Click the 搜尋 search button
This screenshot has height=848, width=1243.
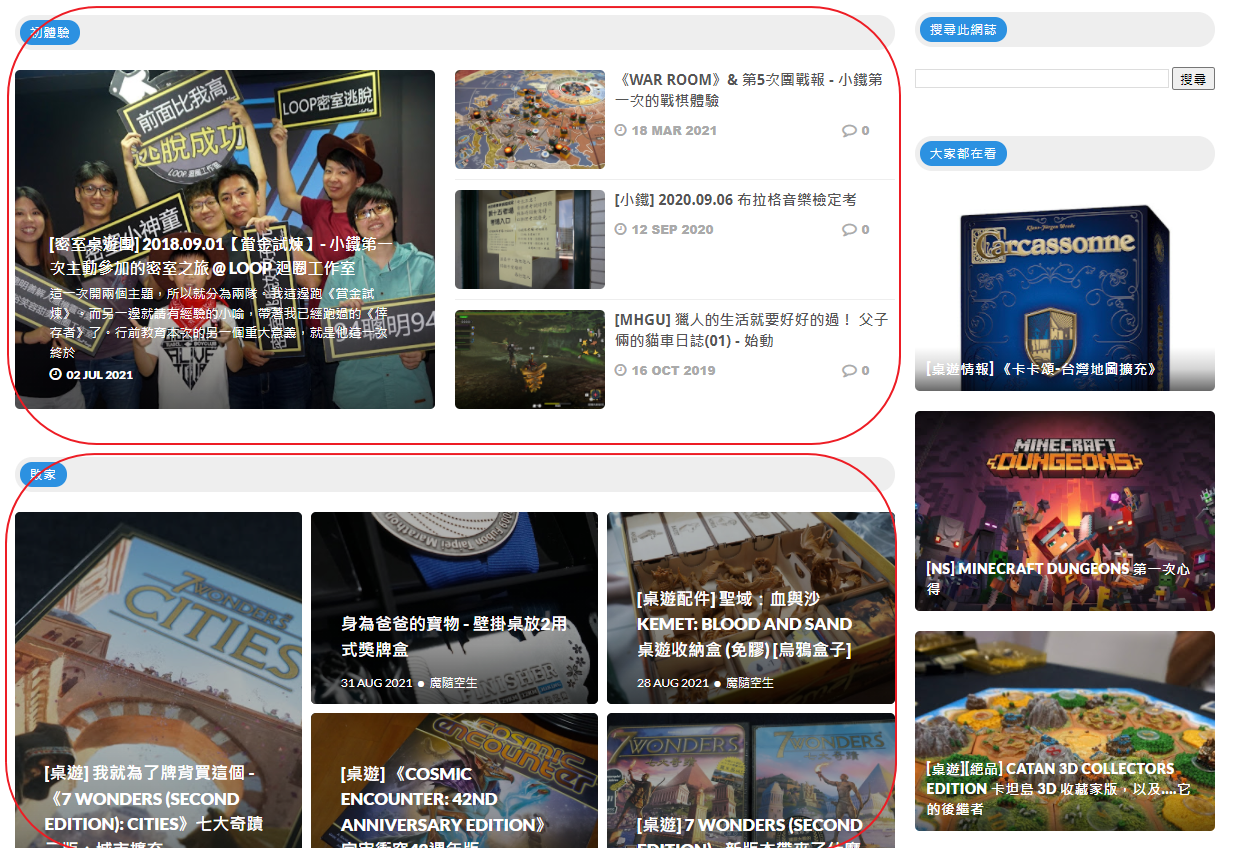click(x=1193, y=79)
